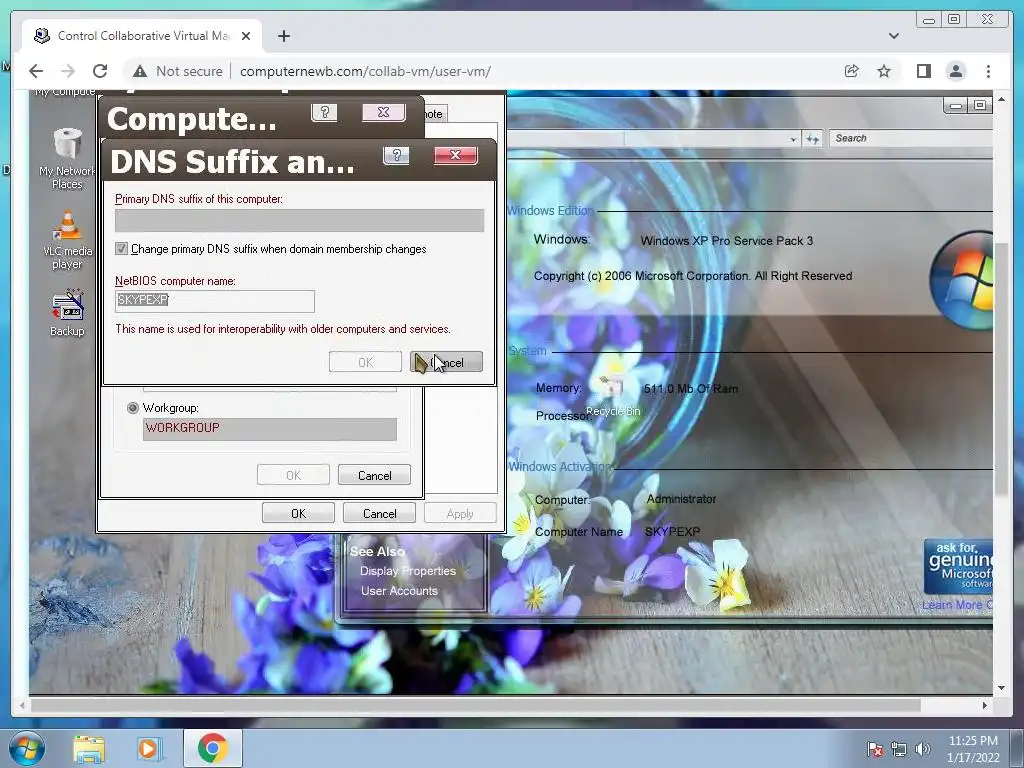Click the NetBIOS computer name field
Screen dimensions: 1024x768
point(215,300)
